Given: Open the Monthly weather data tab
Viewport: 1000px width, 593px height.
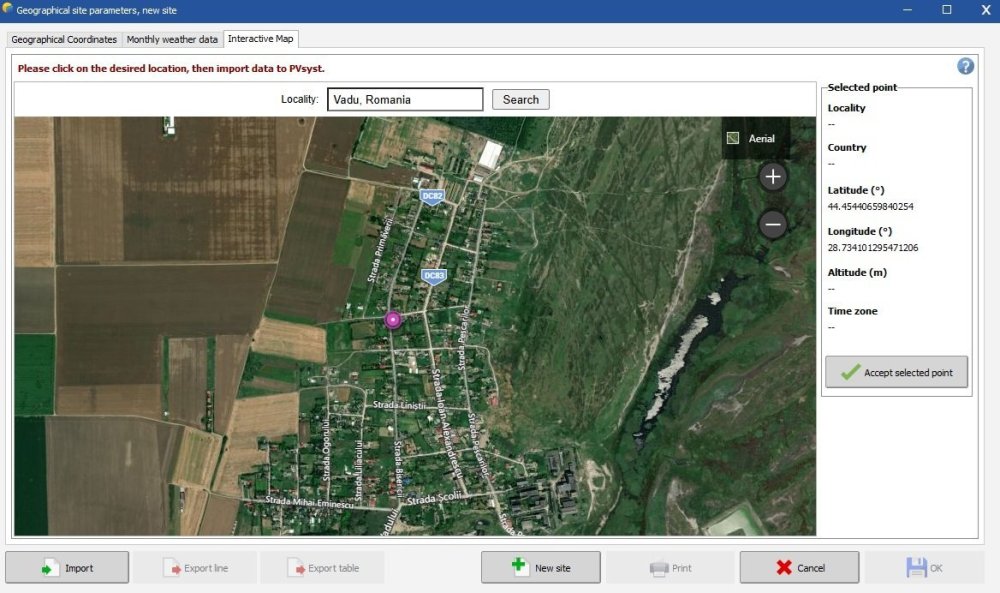Looking at the screenshot, I should tap(172, 39).
